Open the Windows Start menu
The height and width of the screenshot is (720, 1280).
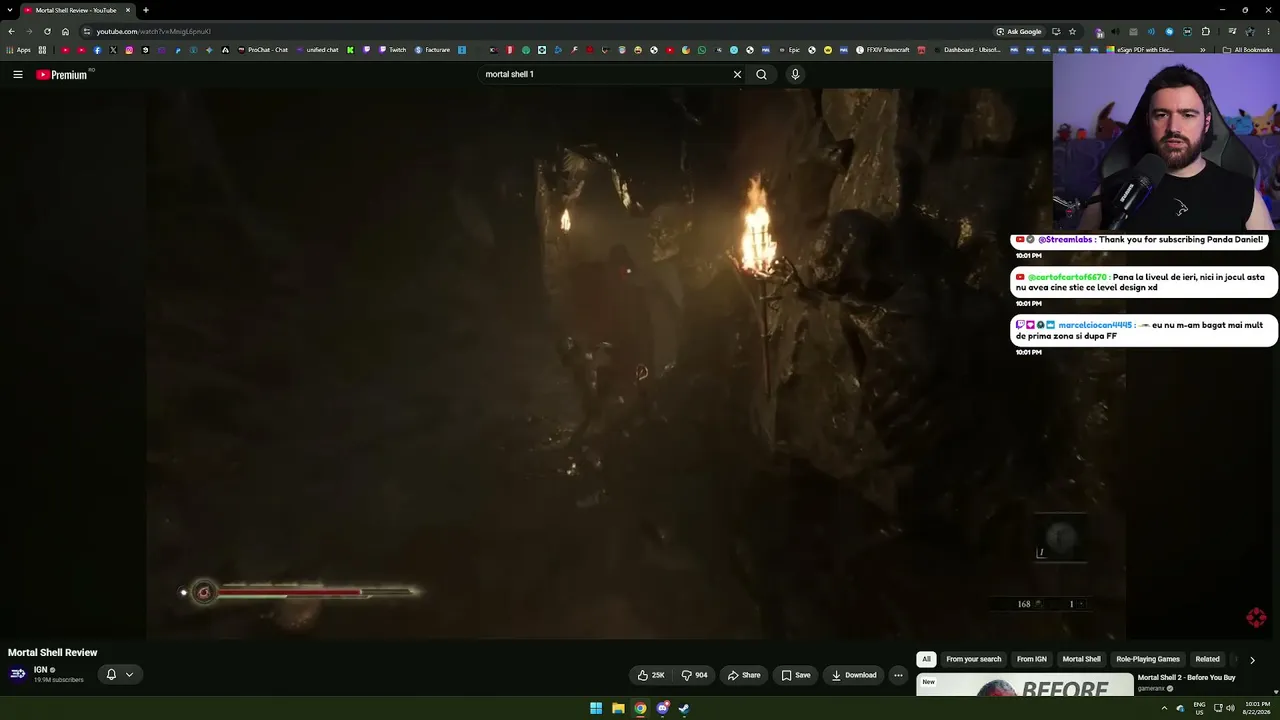pyautogui.click(x=596, y=708)
